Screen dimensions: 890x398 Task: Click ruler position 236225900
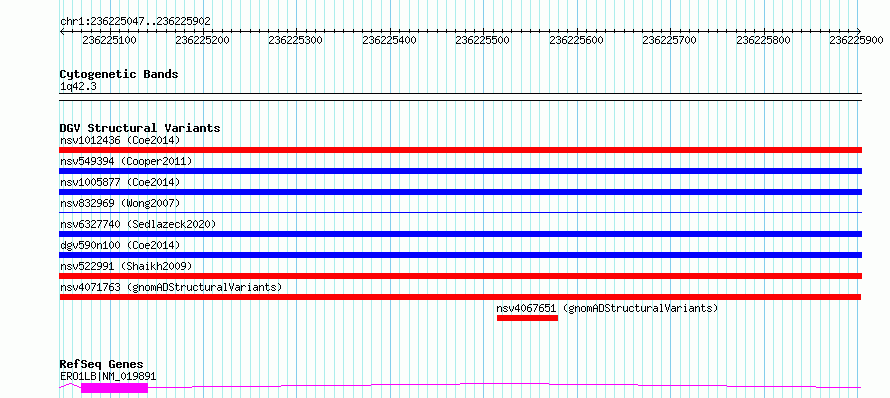857,40
